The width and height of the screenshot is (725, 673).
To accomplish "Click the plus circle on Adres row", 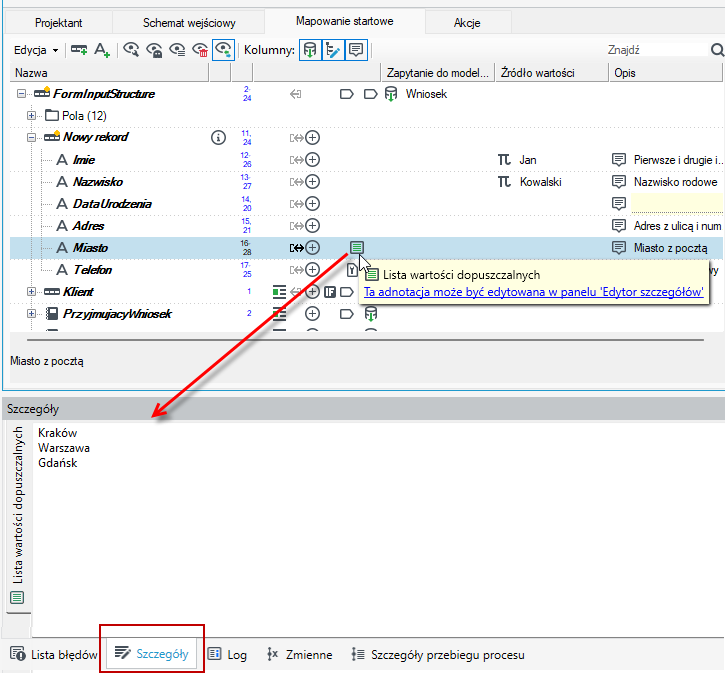I will [313, 226].
